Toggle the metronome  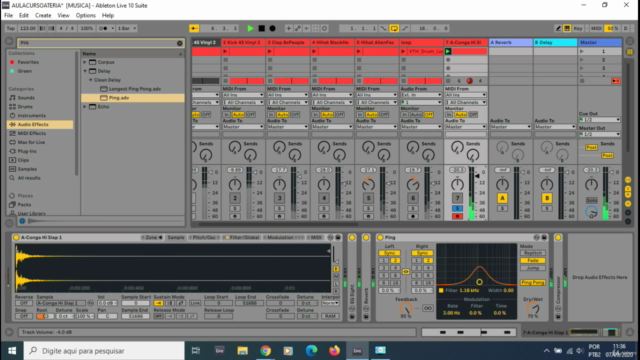point(104,28)
